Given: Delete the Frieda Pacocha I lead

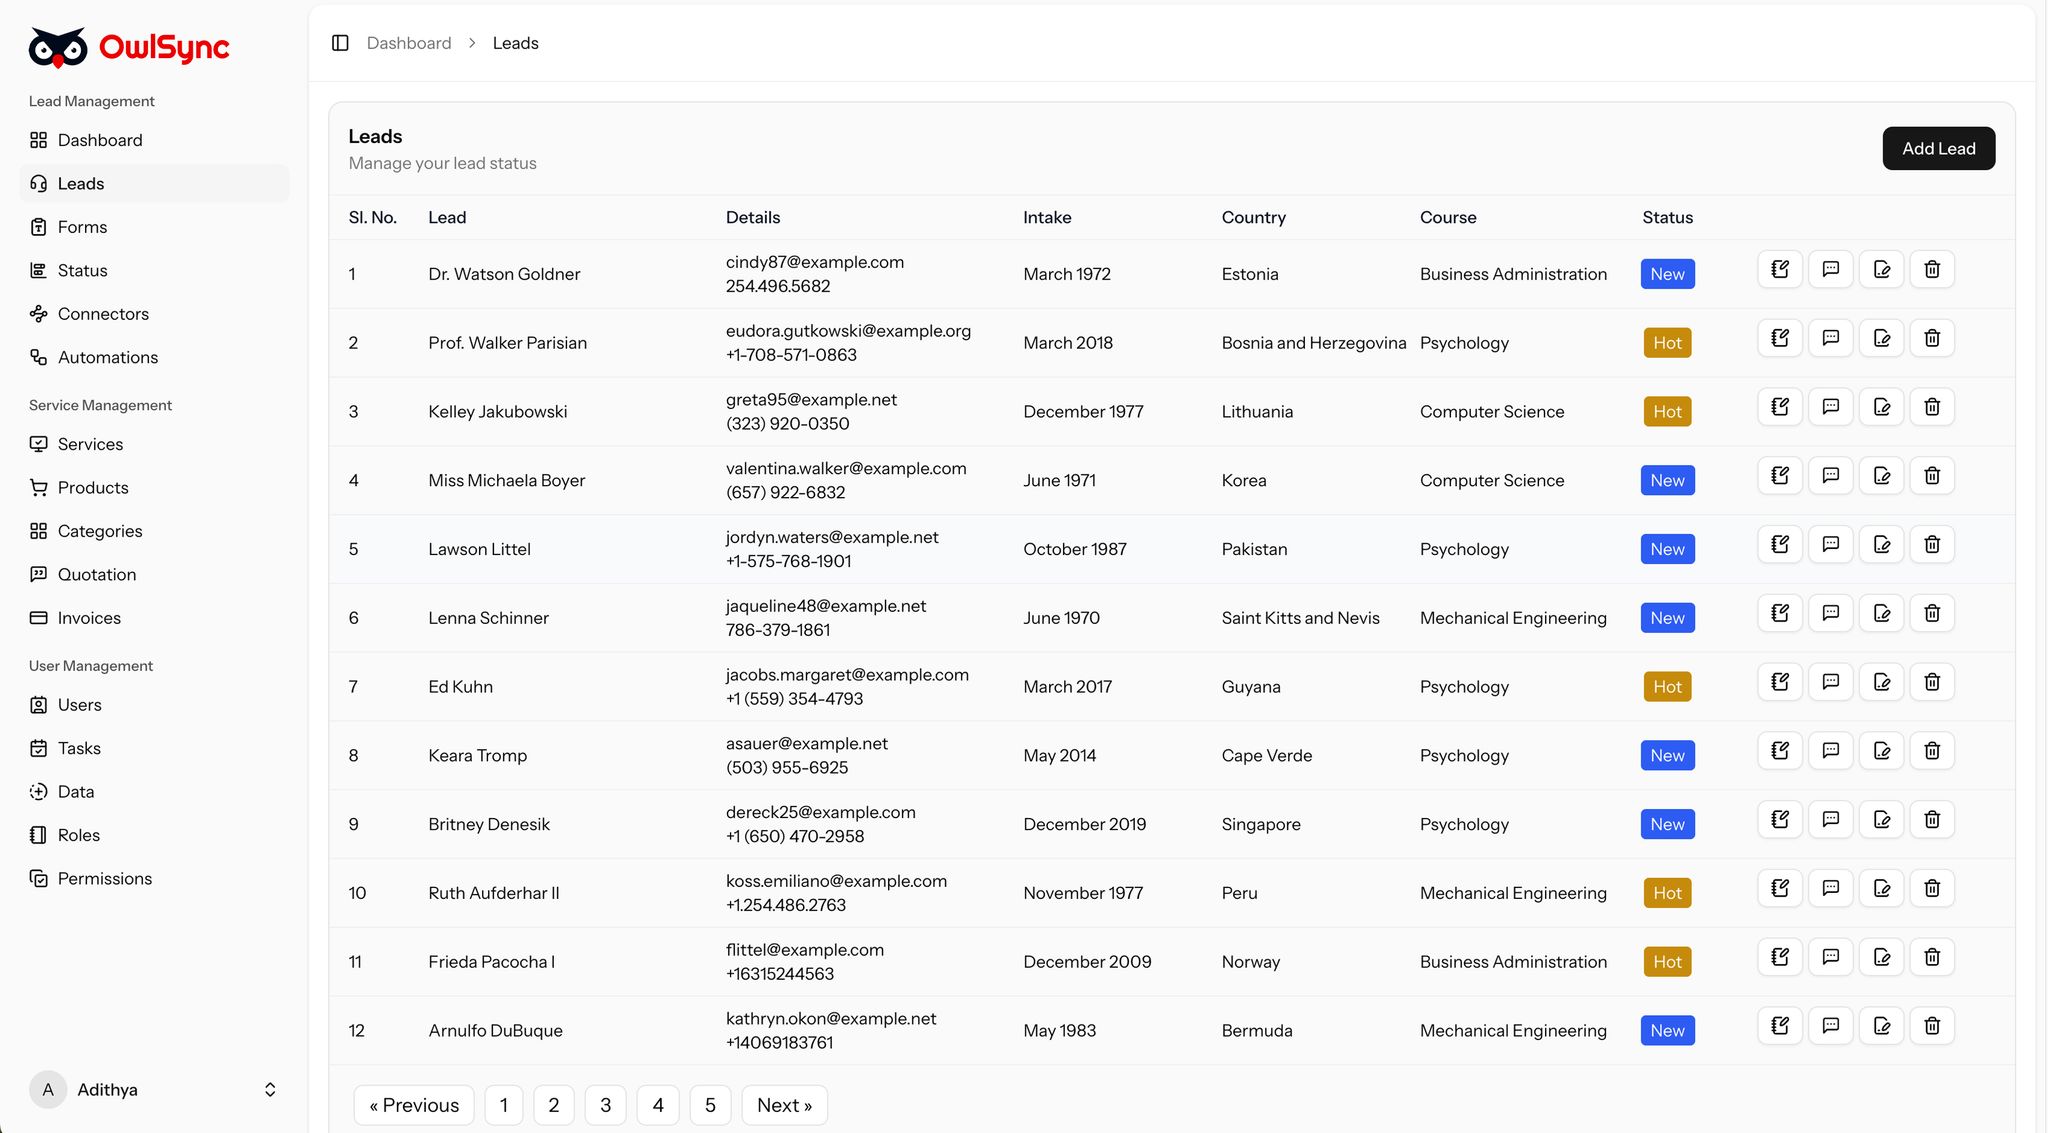Looking at the screenshot, I should 1932,957.
